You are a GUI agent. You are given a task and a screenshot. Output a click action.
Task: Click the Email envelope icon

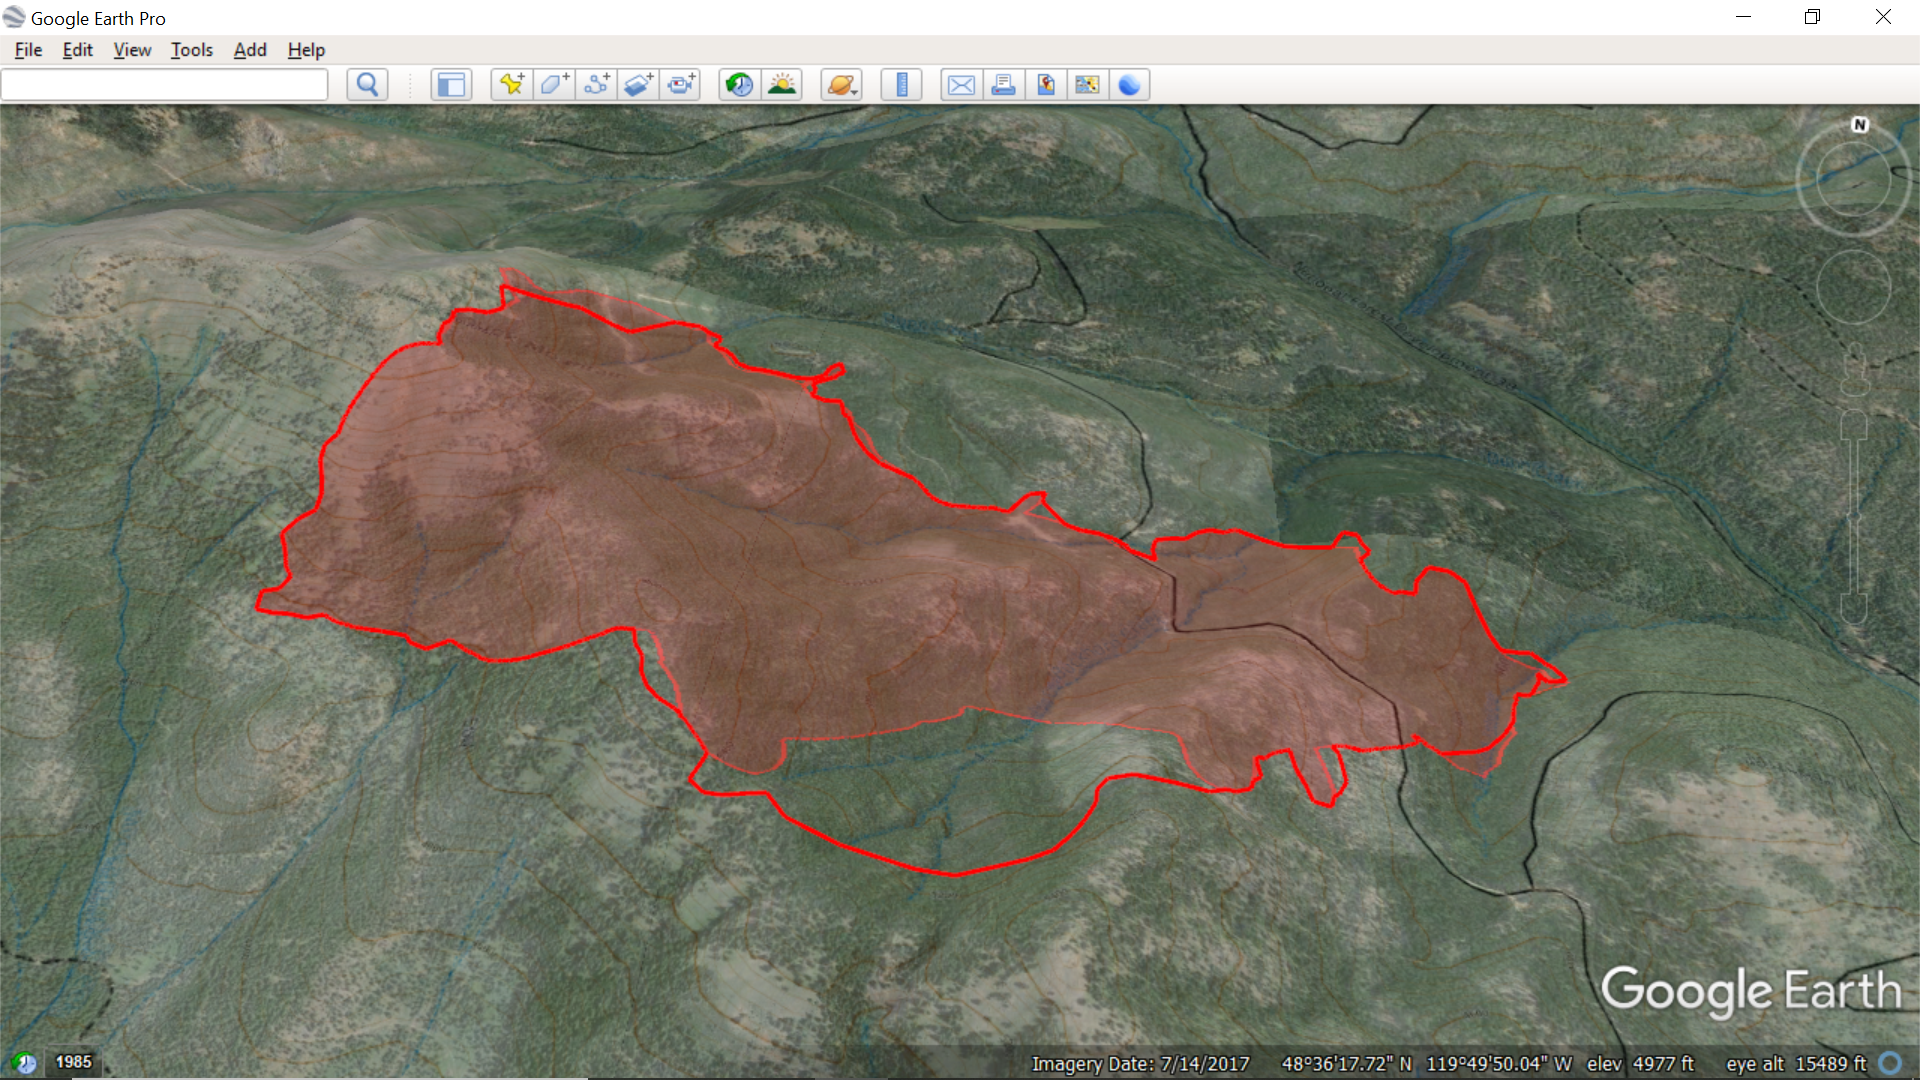tap(961, 85)
